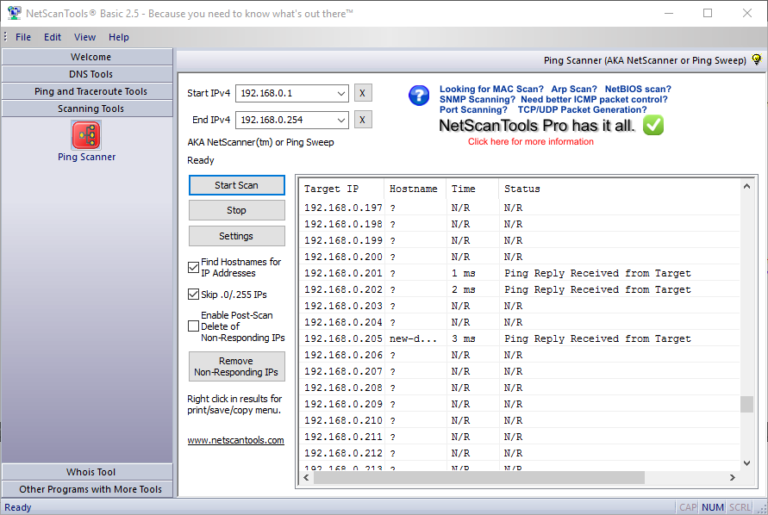Open the View menu

point(85,37)
